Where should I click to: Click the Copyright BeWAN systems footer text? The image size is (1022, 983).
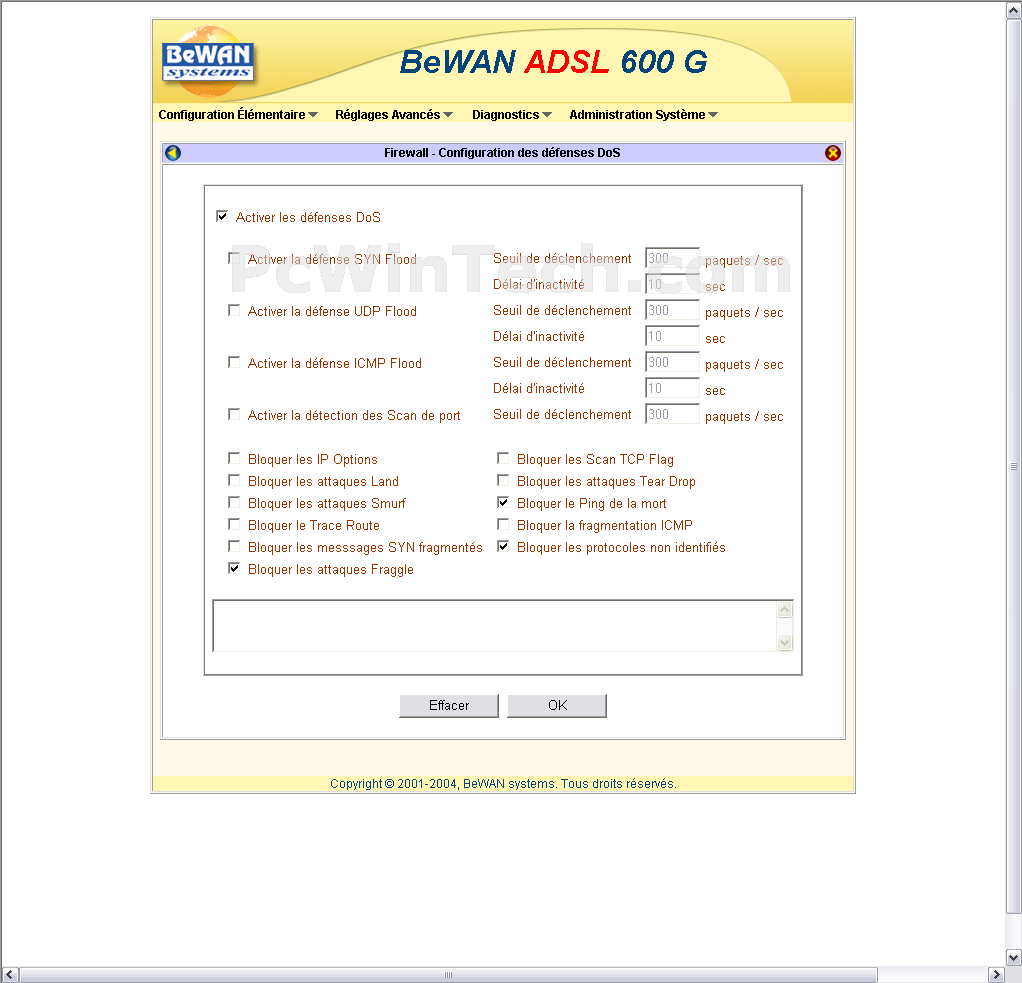click(x=503, y=784)
